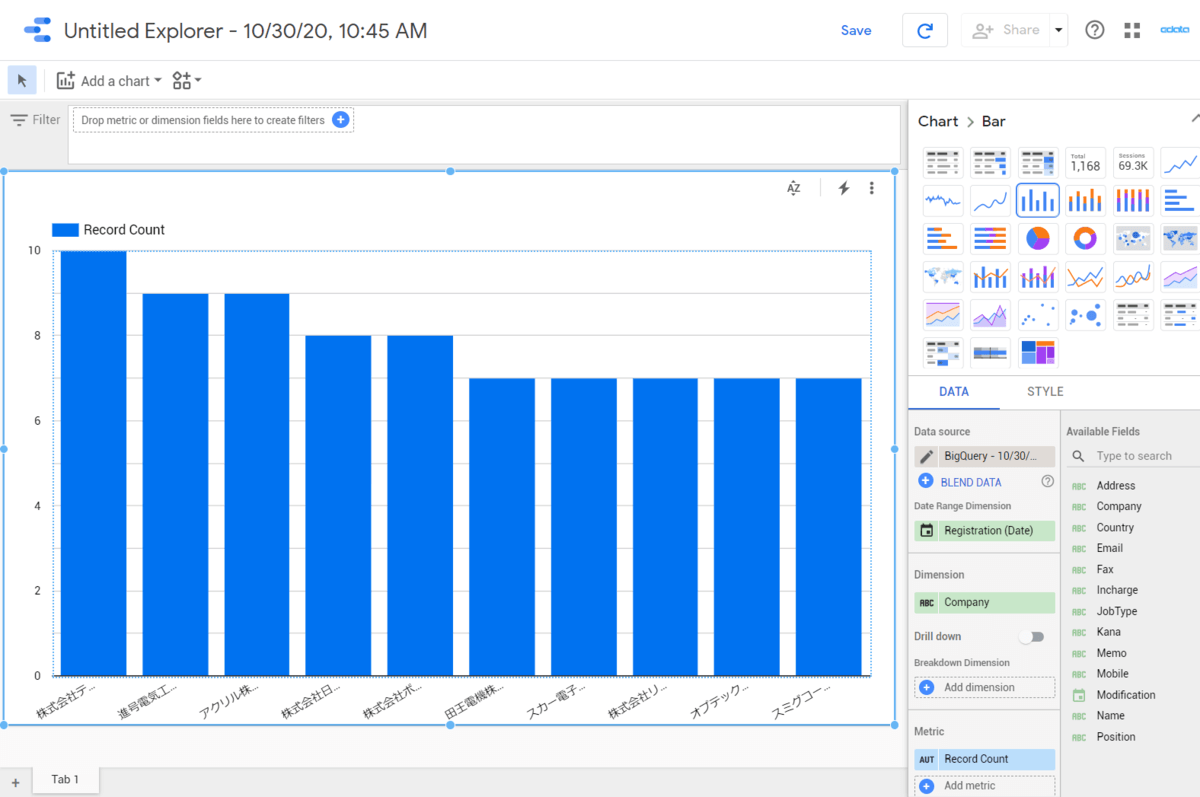Screen dimensions: 1200x797
Task: Open chart three-dot more options menu
Action: point(872,188)
